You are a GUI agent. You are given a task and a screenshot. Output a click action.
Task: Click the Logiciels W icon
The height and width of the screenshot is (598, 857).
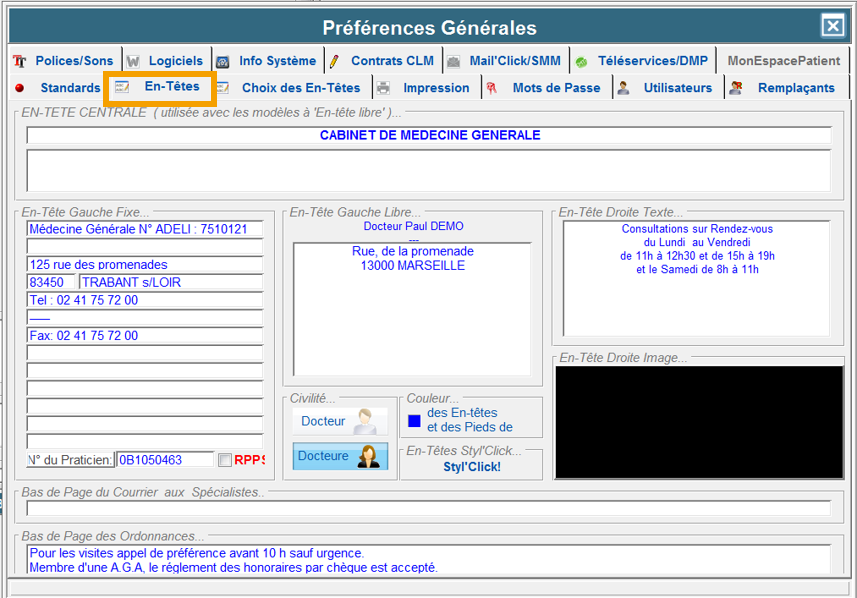pyautogui.click(x=133, y=61)
